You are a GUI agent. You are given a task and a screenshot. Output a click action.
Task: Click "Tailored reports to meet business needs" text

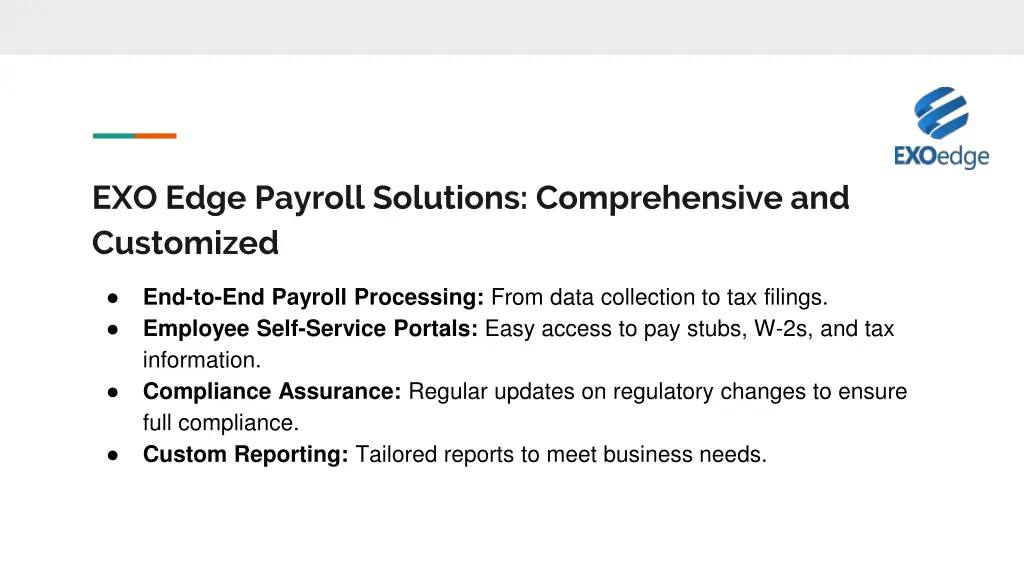click(561, 454)
